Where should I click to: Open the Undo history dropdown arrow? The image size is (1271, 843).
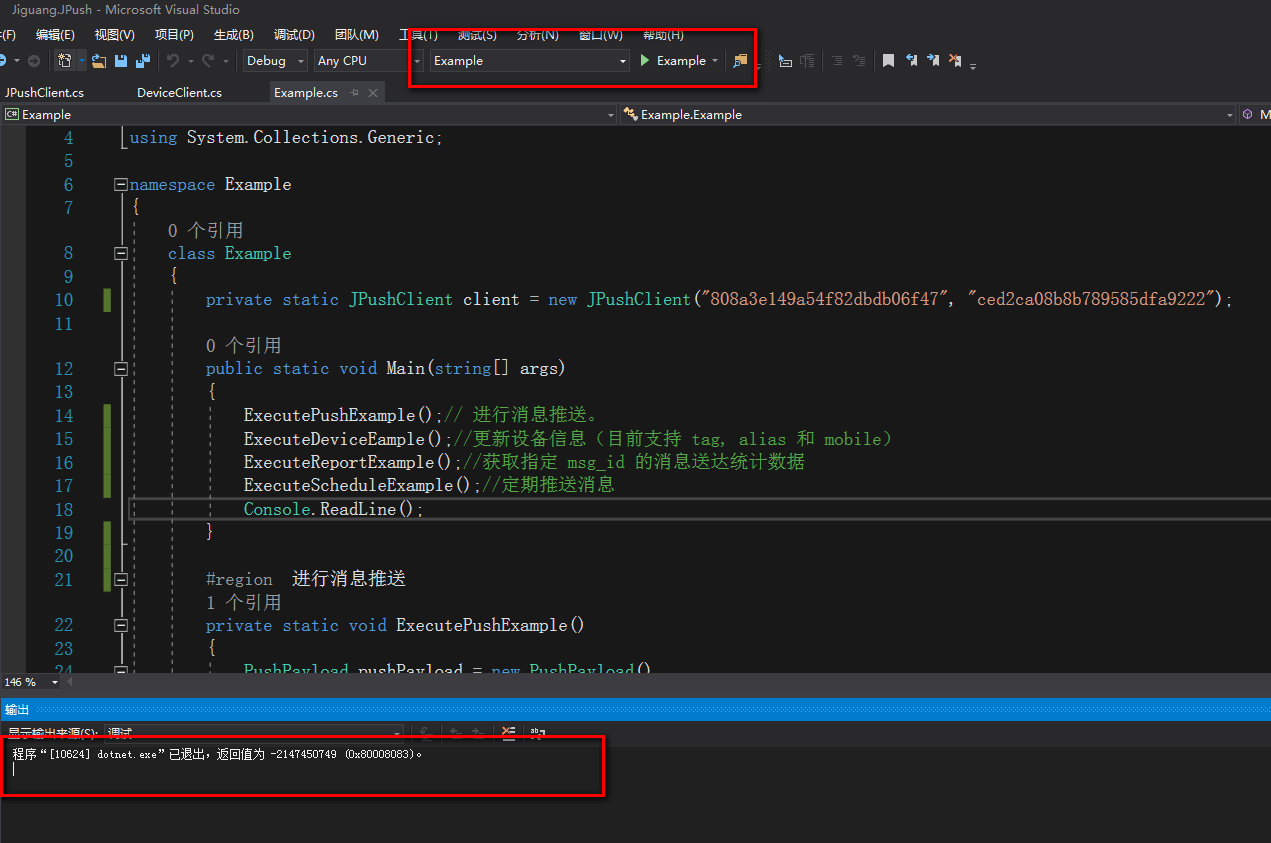tap(190, 61)
